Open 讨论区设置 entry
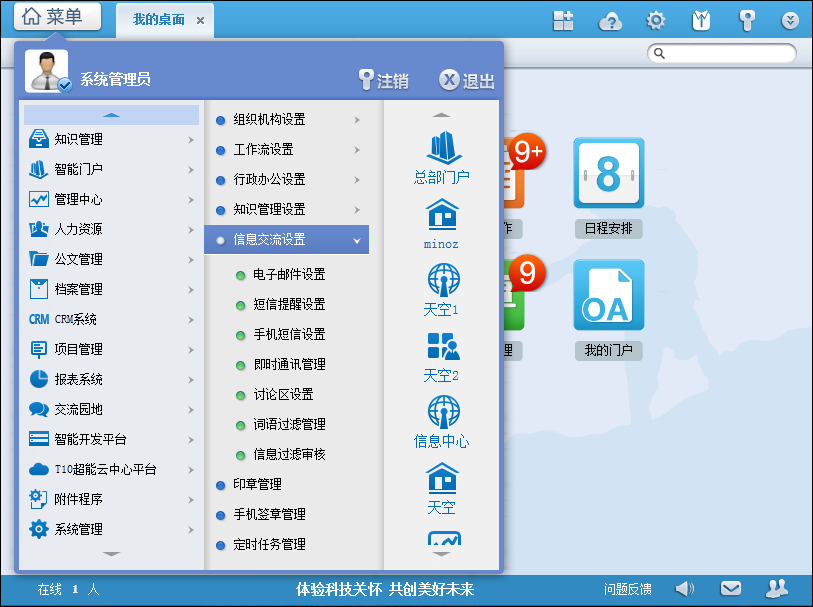813x607 pixels. point(283,394)
